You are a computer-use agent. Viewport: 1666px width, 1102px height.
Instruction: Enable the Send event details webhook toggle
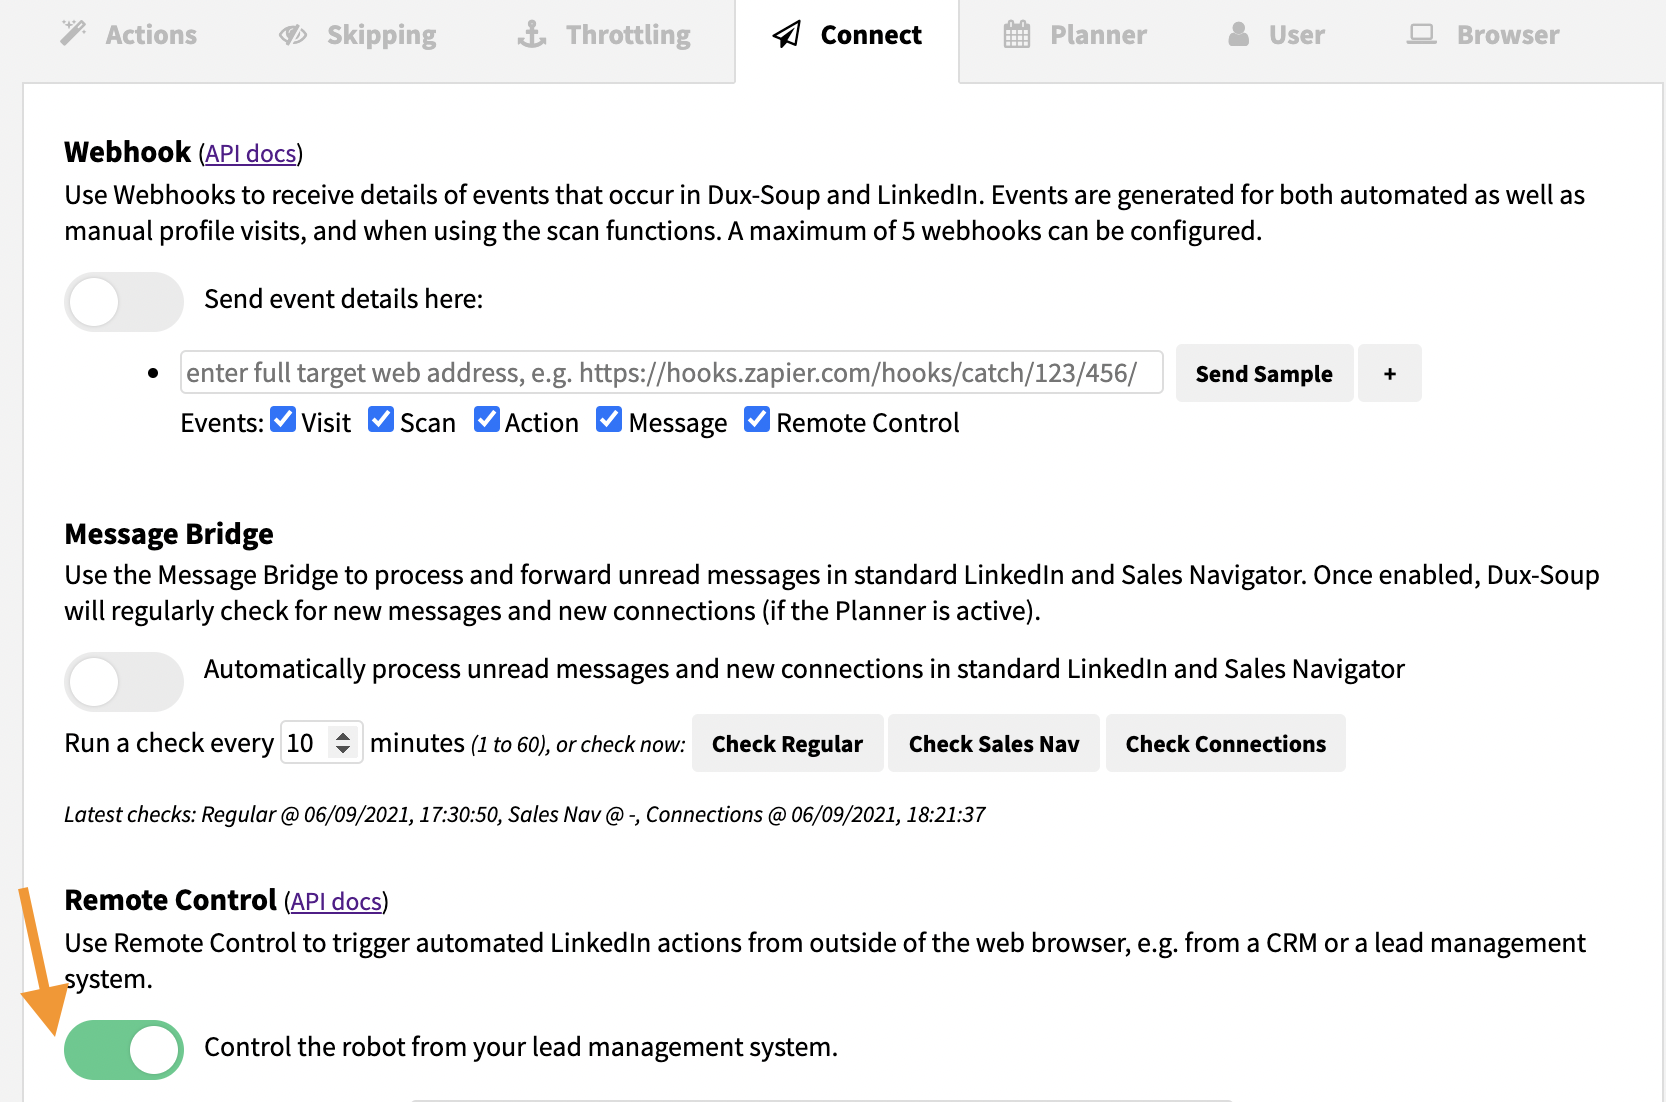point(124,301)
